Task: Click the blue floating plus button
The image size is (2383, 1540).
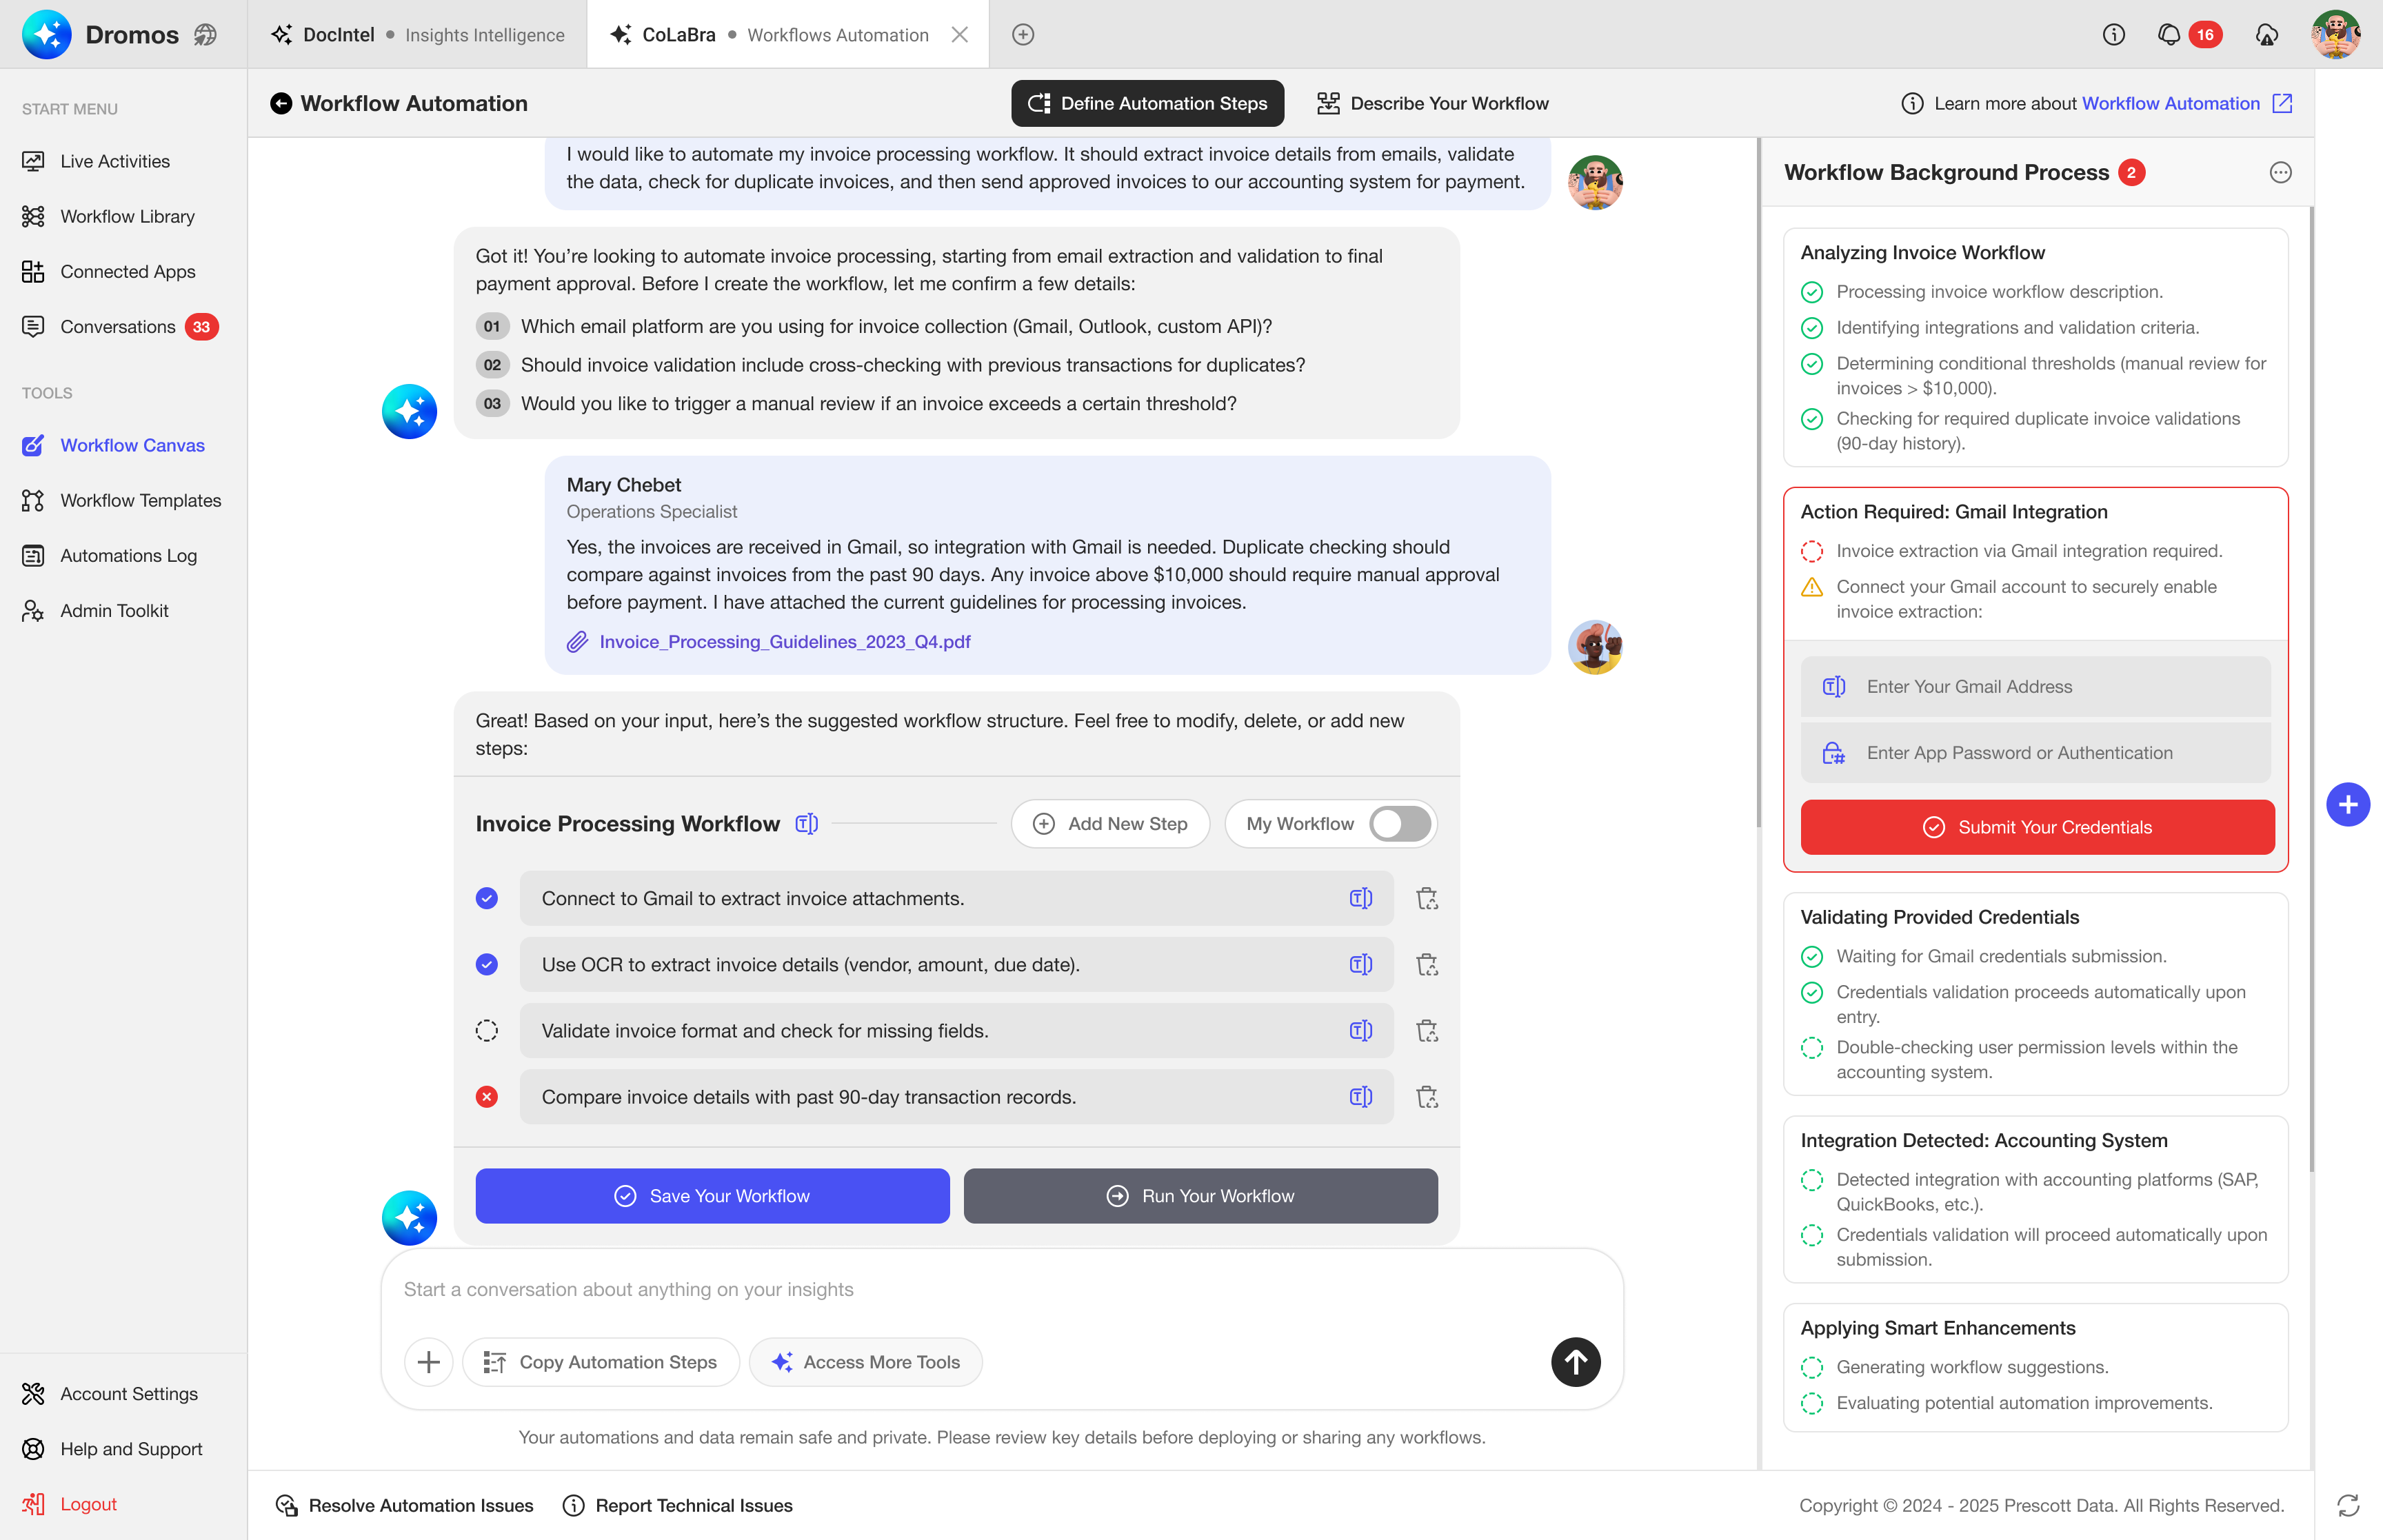Action: (x=2347, y=805)
